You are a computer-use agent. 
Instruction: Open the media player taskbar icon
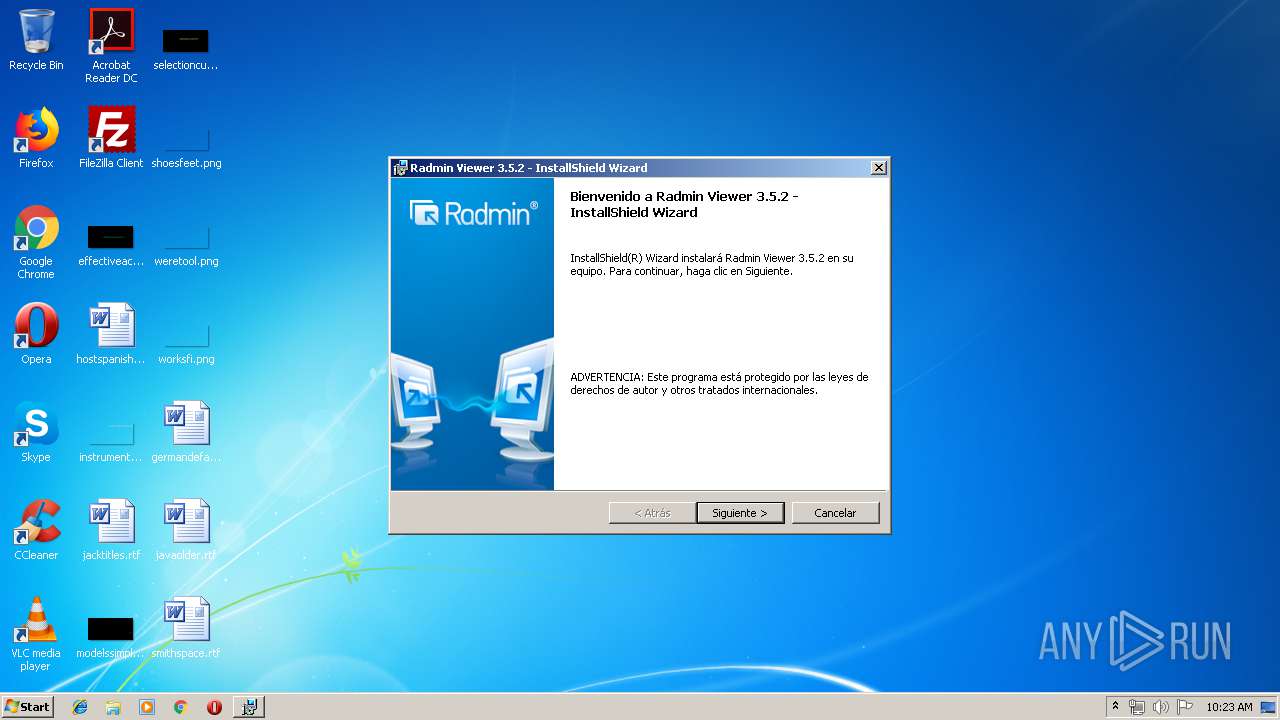point(147,707)
